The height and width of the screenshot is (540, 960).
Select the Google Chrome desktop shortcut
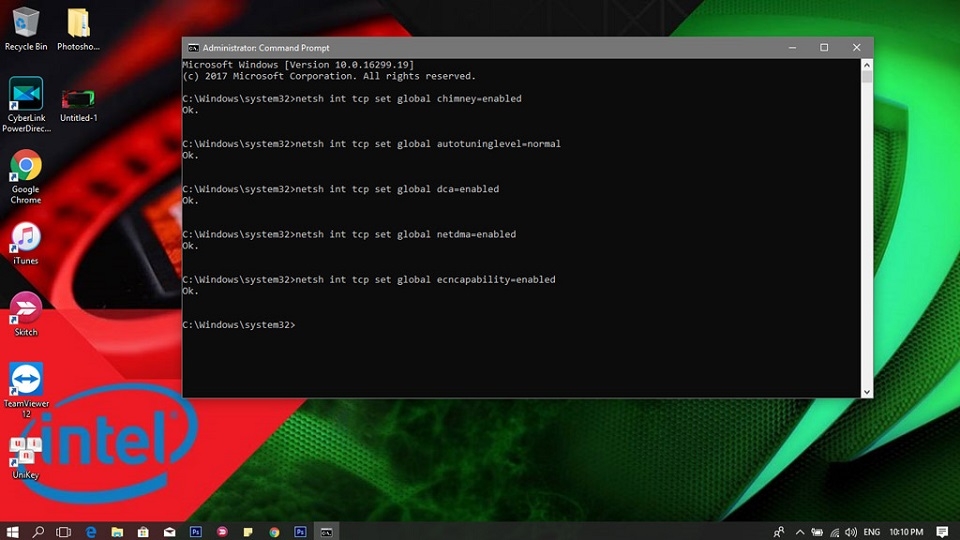pos(26,176)
